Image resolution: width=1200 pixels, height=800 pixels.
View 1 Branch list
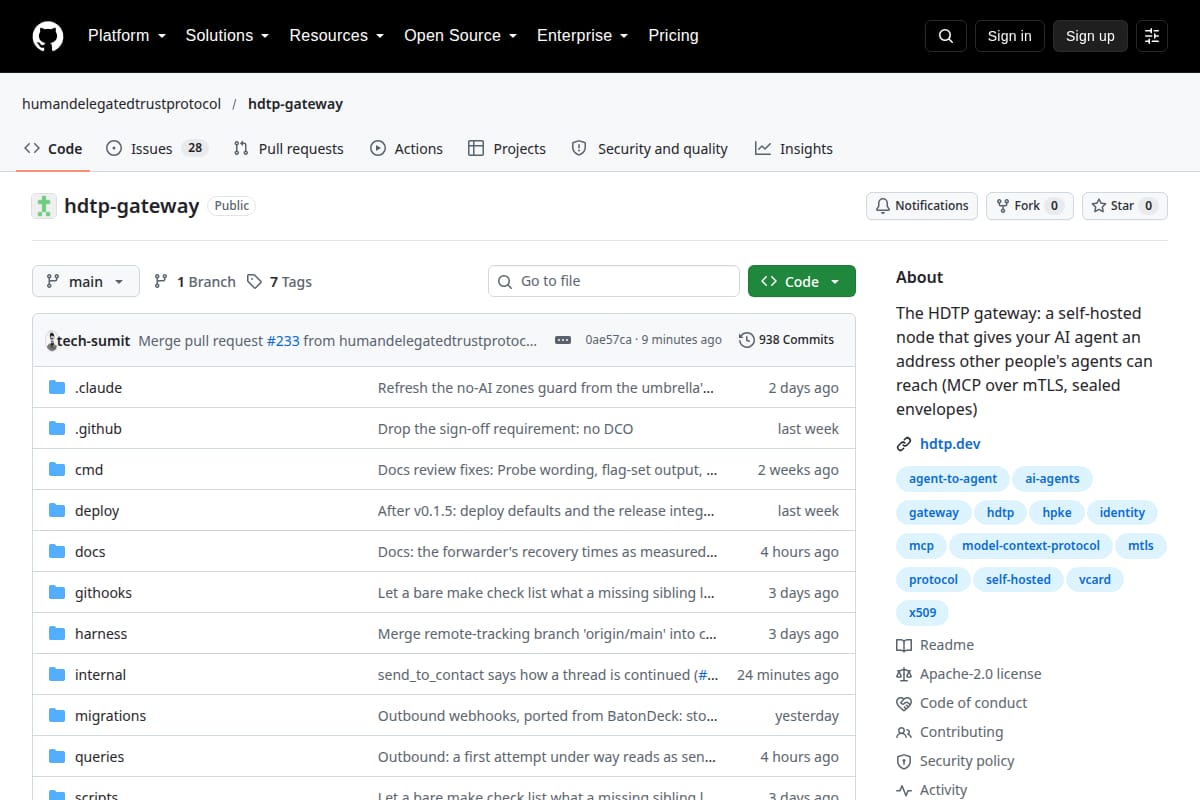pos(195,282)
